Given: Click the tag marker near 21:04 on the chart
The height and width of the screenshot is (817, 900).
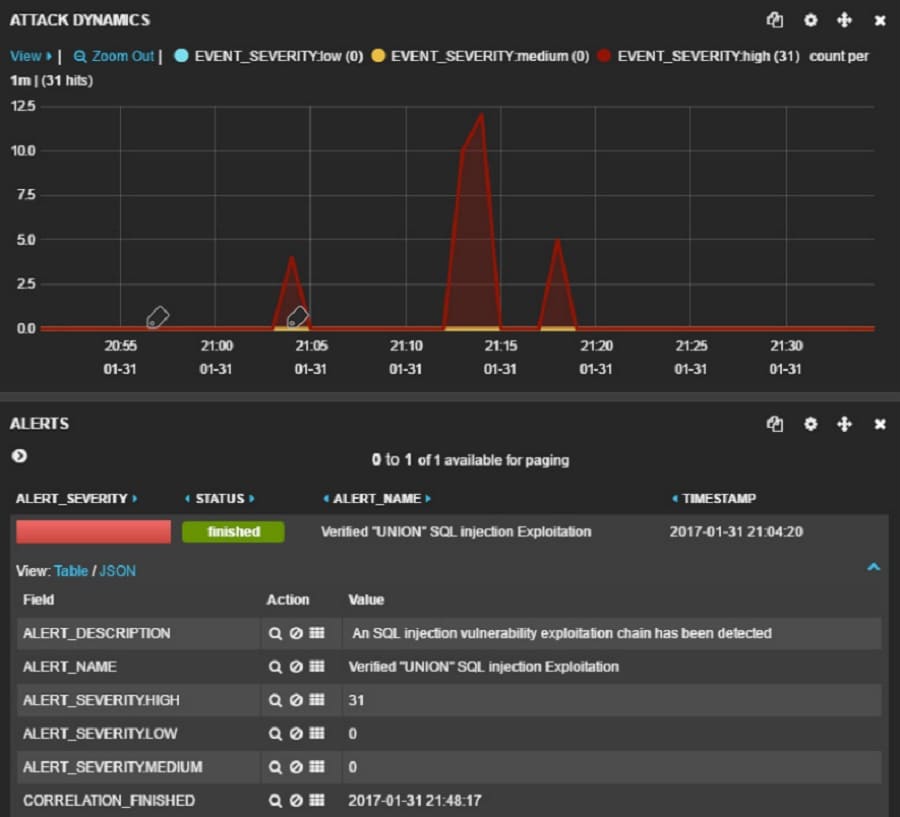Looking at the screenshot, I should 297,316.
